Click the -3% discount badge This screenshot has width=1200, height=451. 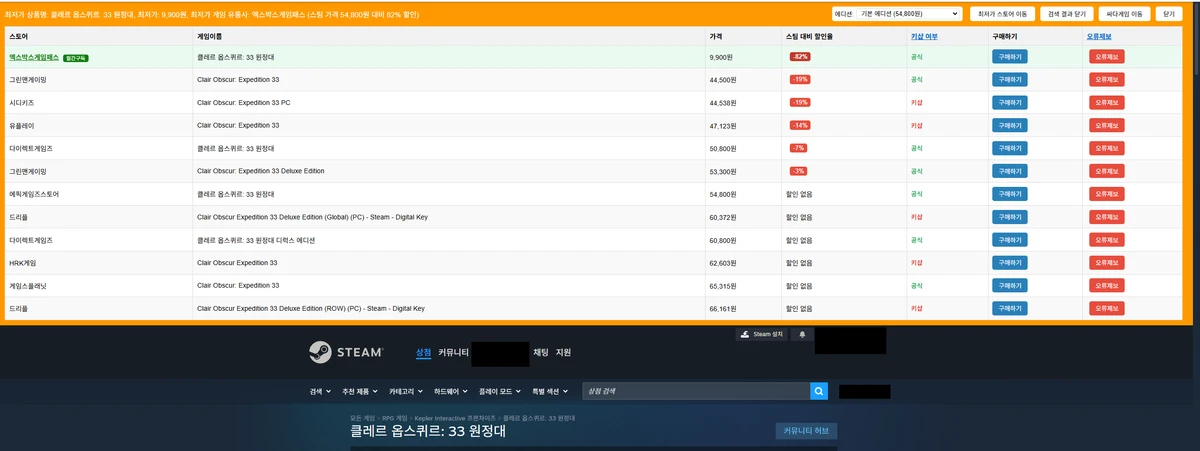pos(798,172)
